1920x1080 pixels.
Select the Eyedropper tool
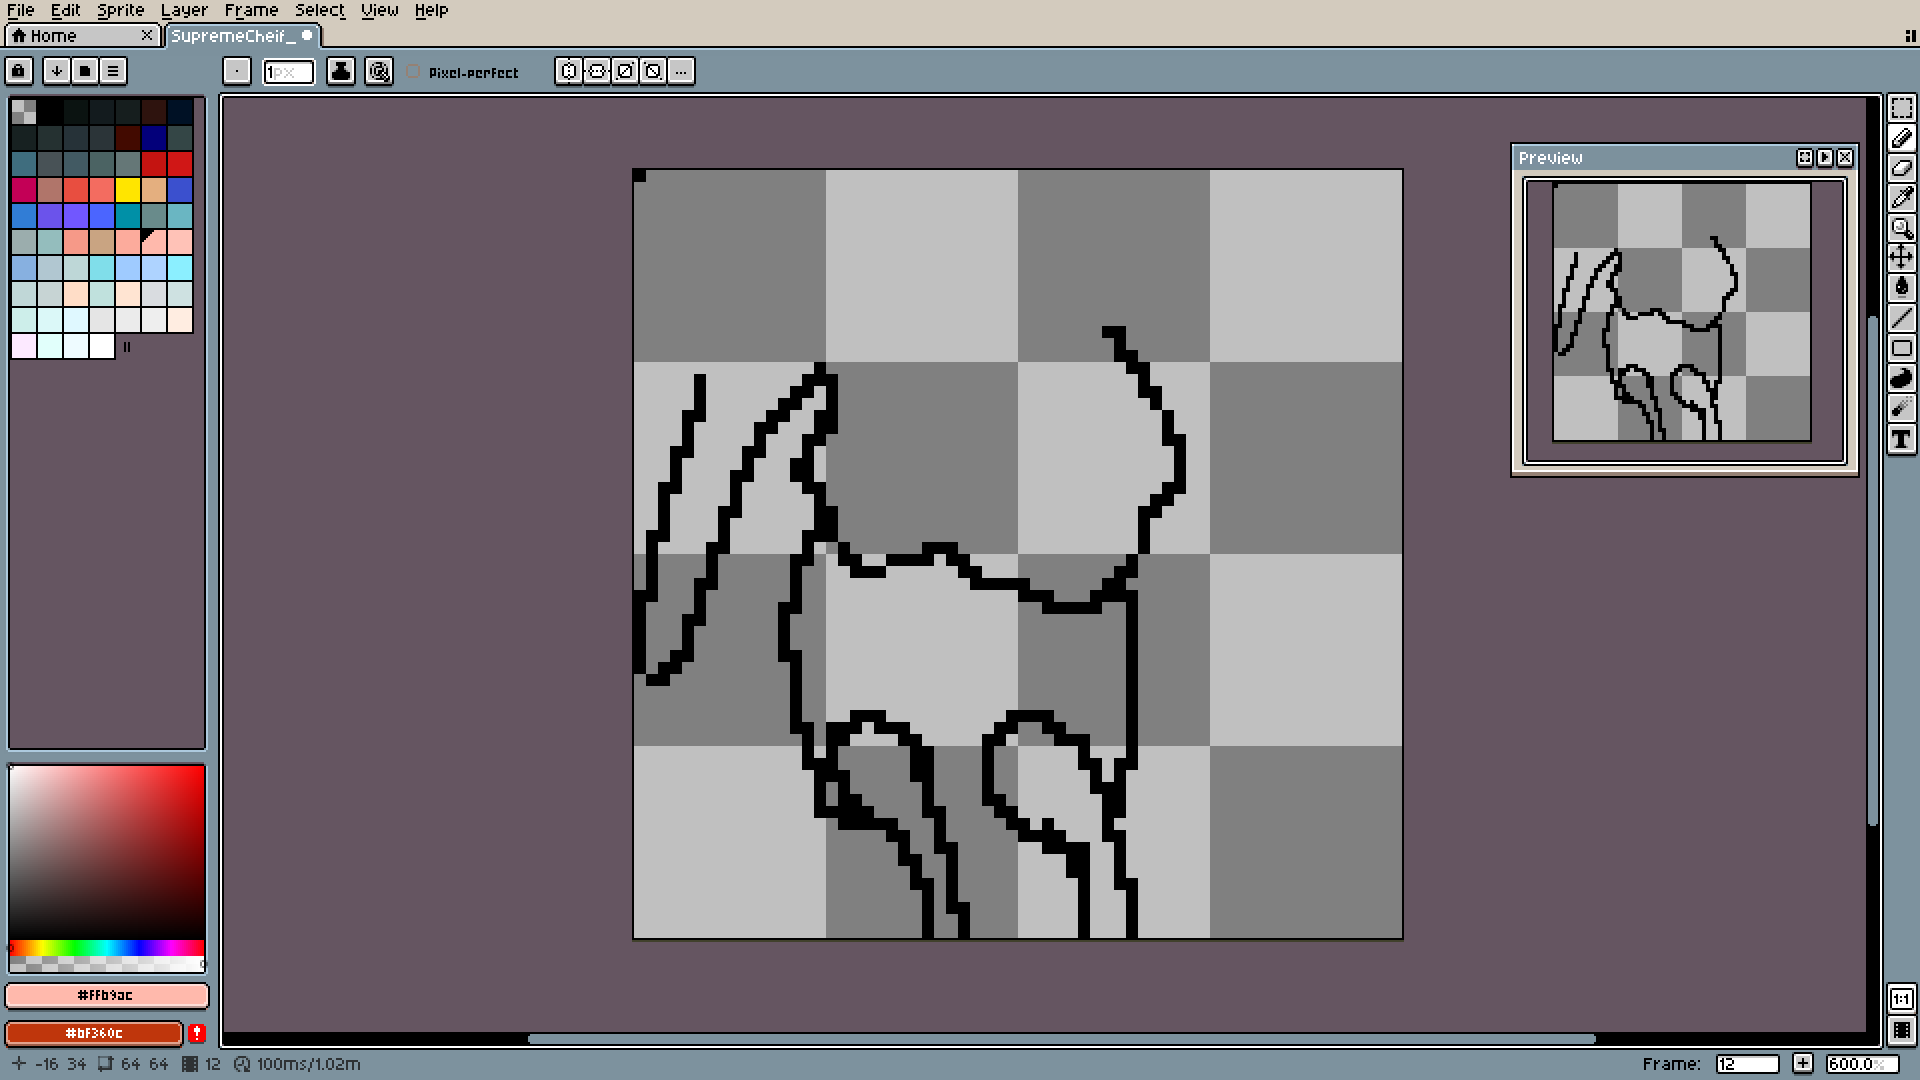pos(1901,198)
